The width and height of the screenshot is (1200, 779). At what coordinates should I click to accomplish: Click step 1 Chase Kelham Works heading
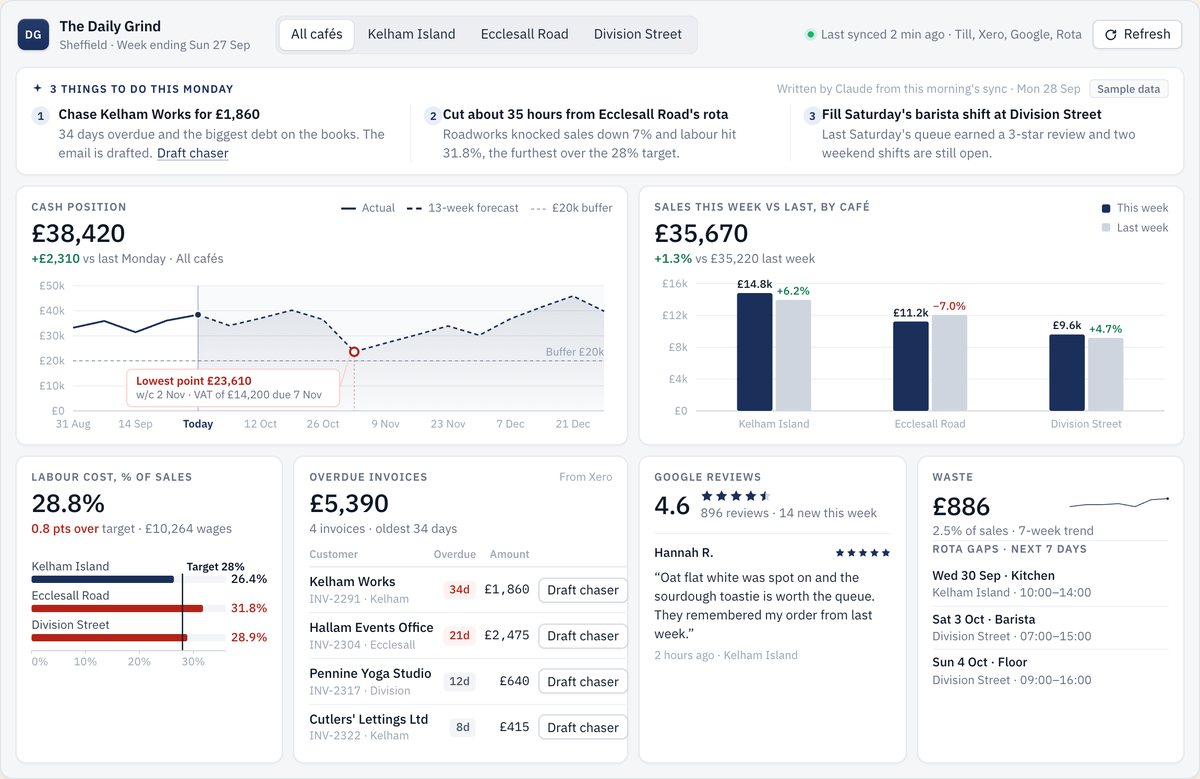click(x=159, y=114)
